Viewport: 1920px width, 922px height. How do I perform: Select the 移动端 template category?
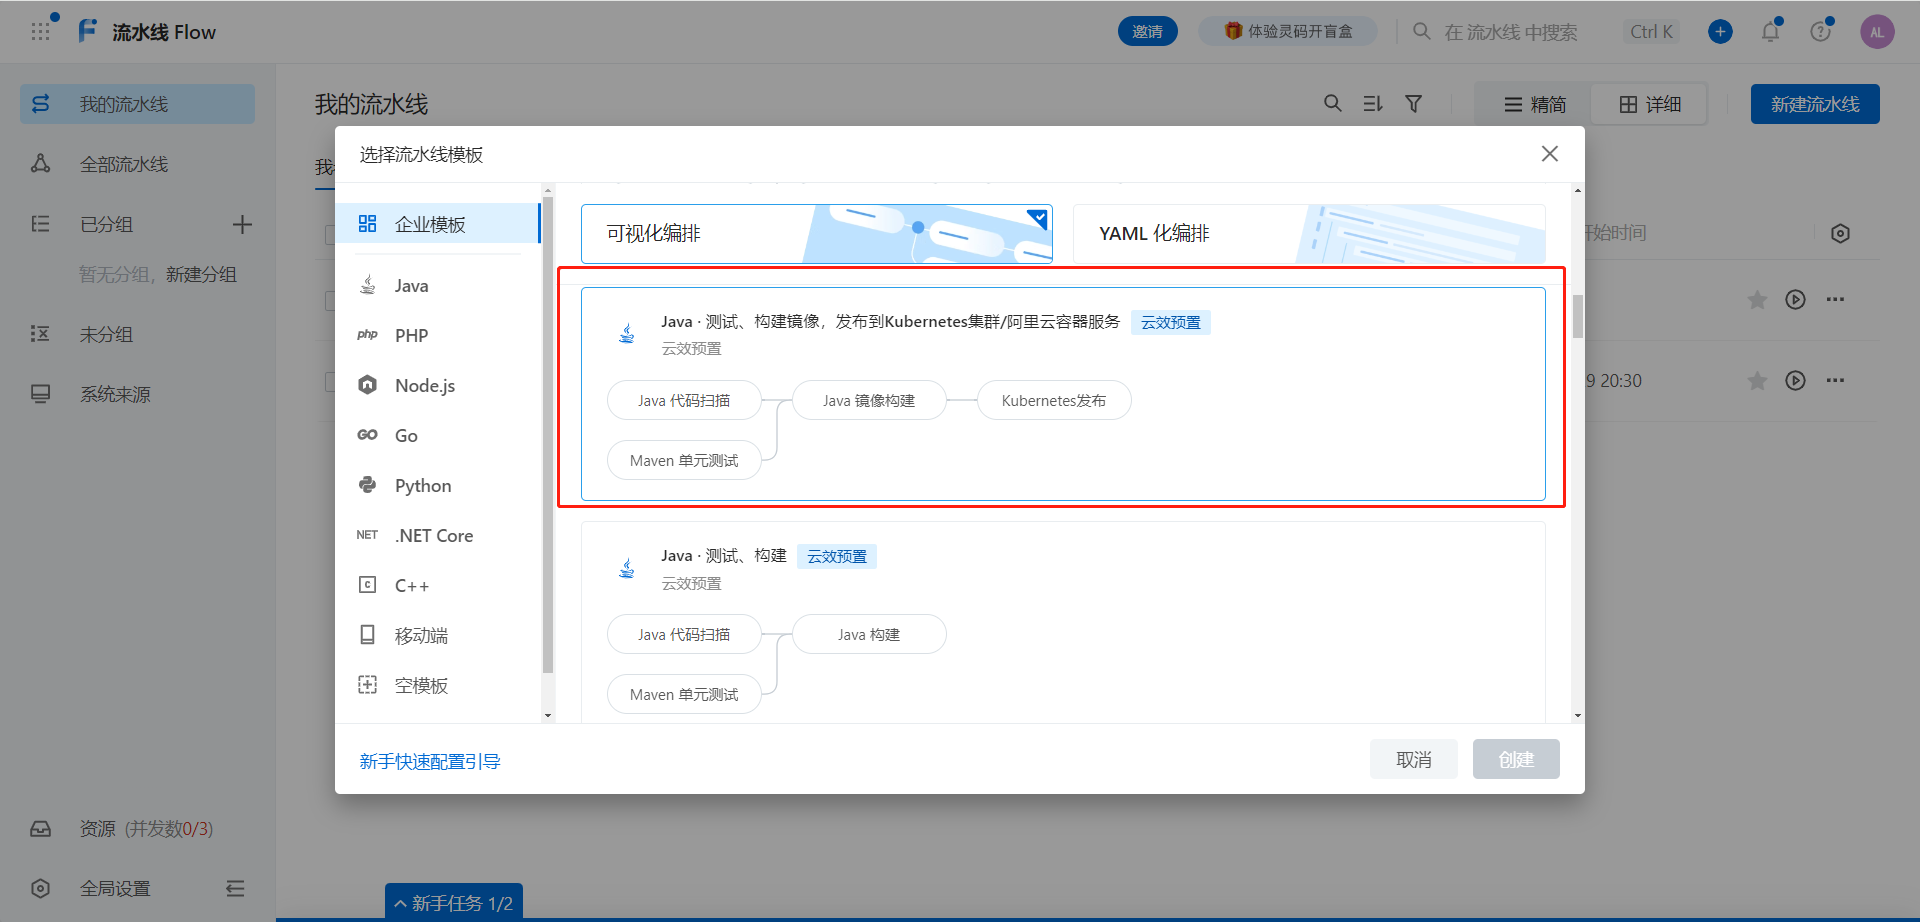438,636
